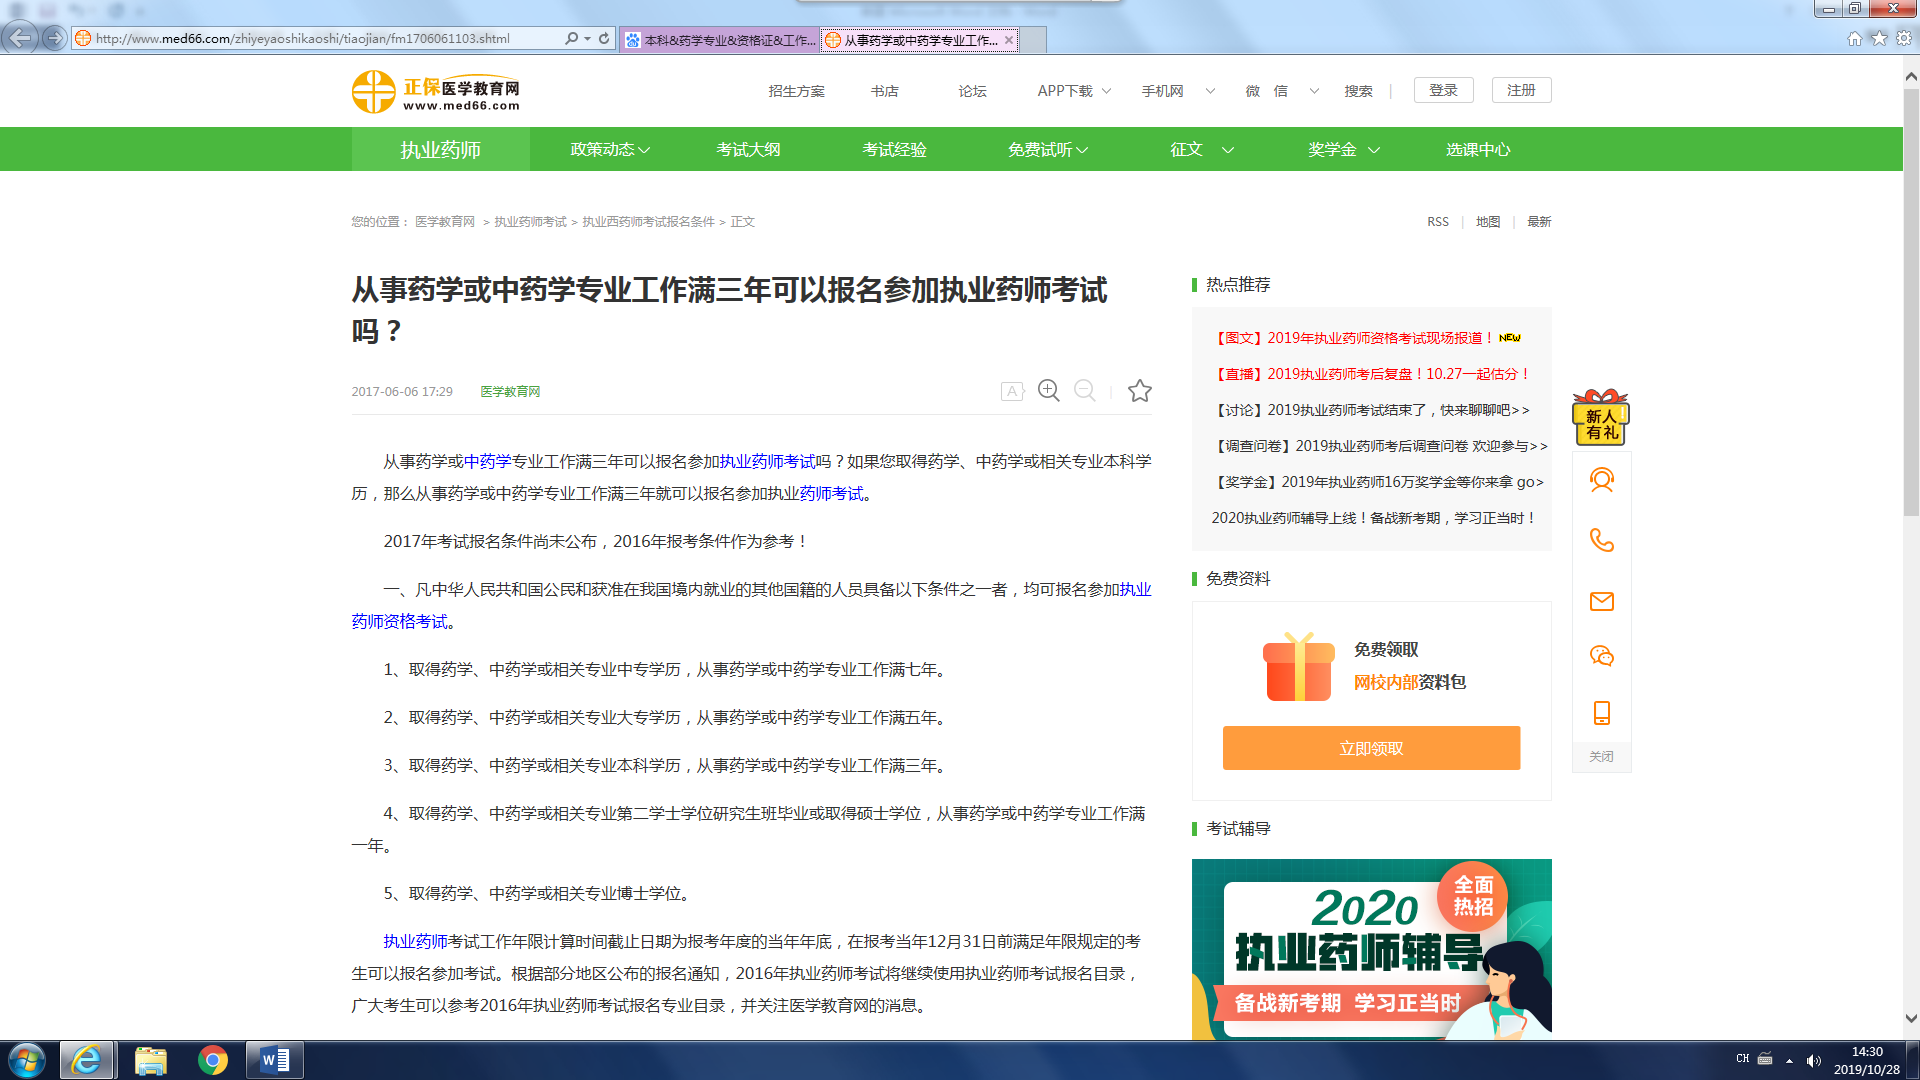The image size is (1920, 1080).
Task: Click the favorite star icon by article
Action: pyautogui.click(x=1139, y=391)
